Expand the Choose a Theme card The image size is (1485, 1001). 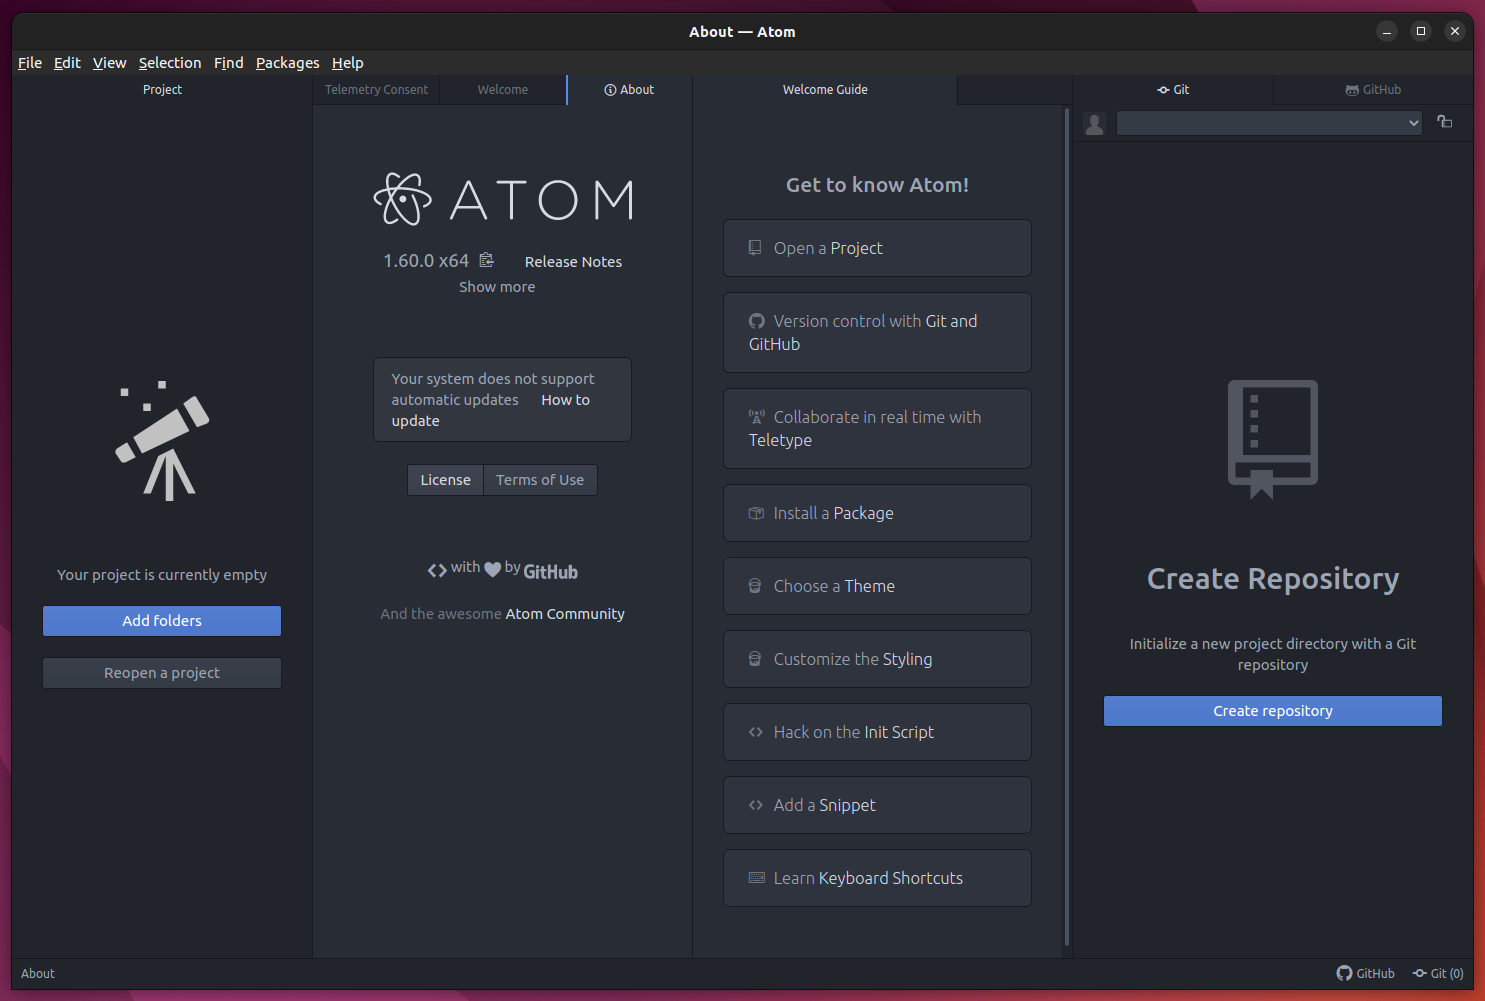click(x=877, y=586)
